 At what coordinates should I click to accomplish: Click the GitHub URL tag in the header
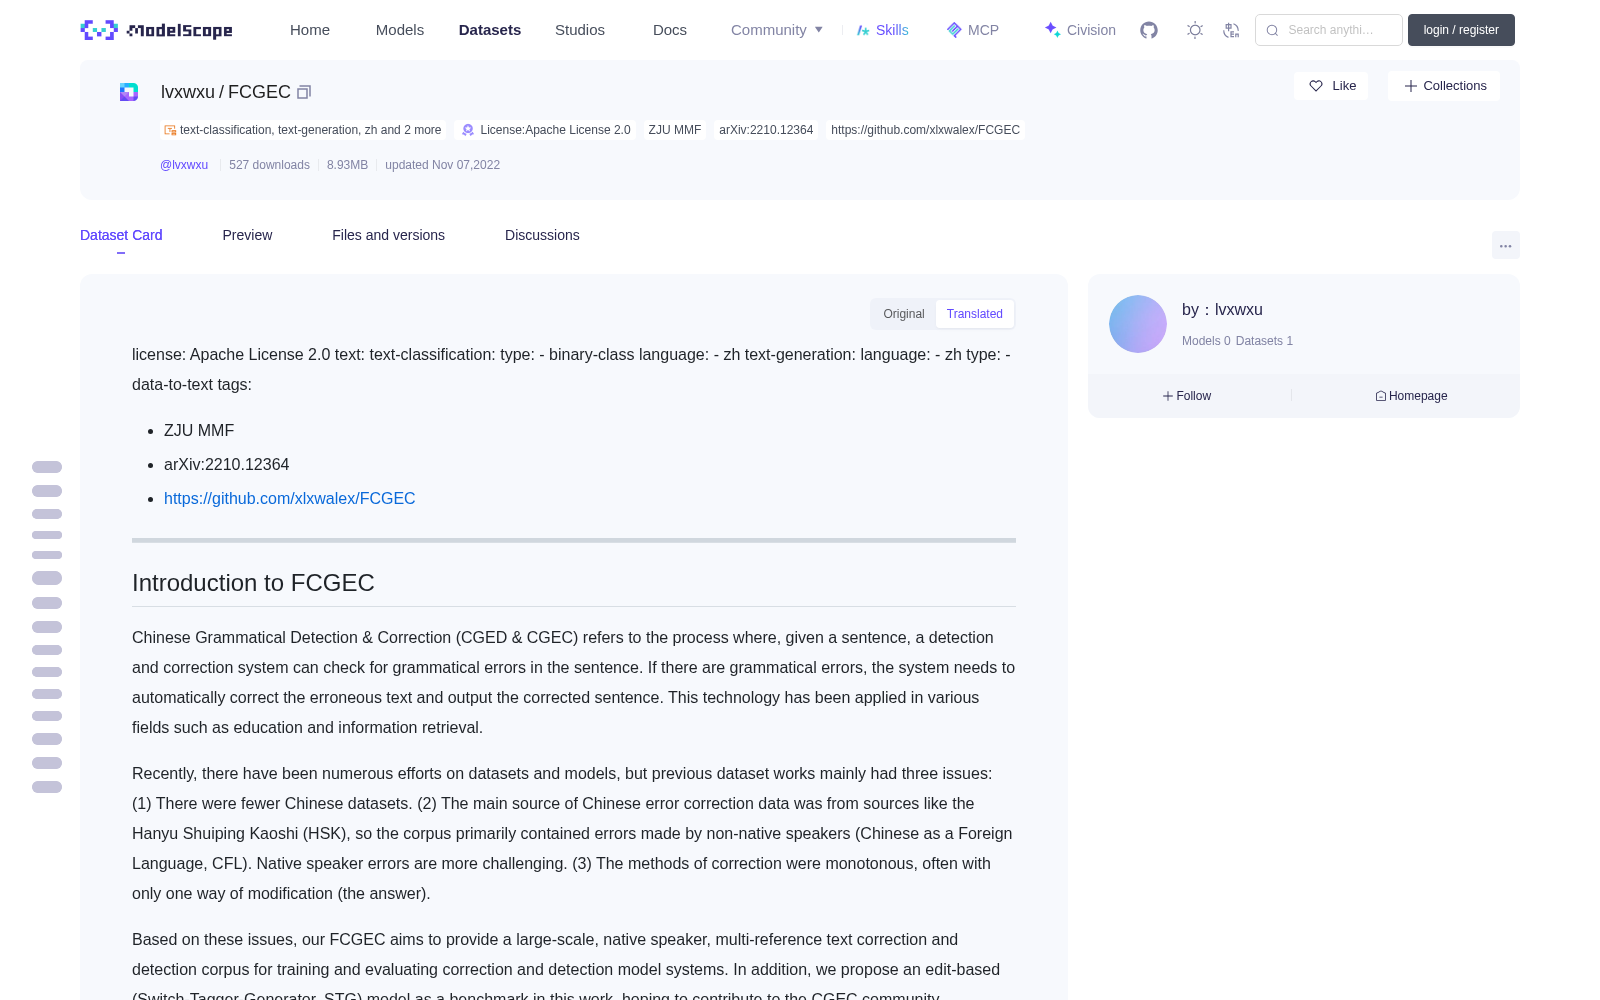925,130
